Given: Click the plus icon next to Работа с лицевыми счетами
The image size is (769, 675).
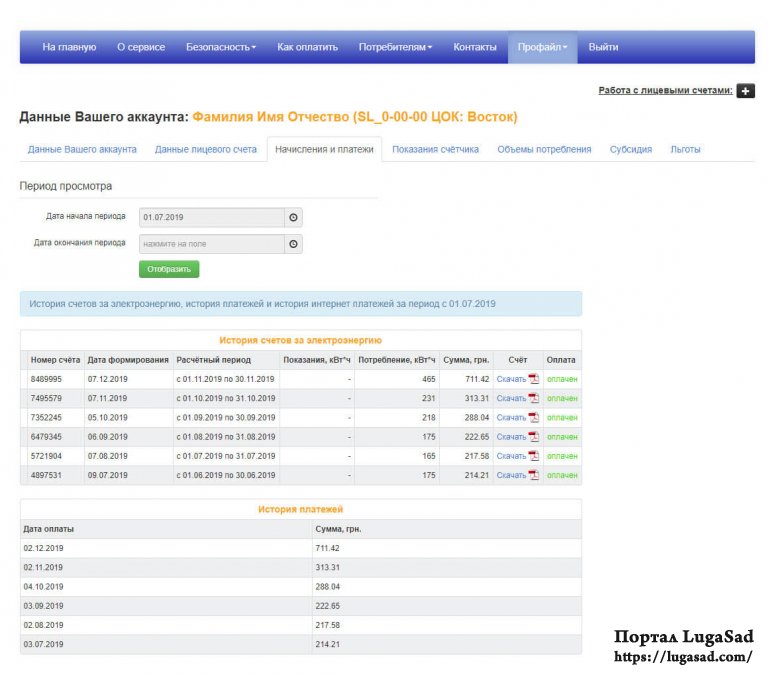Looking at the screenshot, I should click(745, 91).
